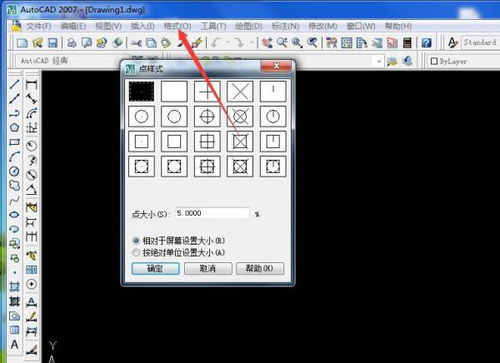The image size is (500, 363).
Task: Select the Revision Cloud tool
Action: click(14, 186)
